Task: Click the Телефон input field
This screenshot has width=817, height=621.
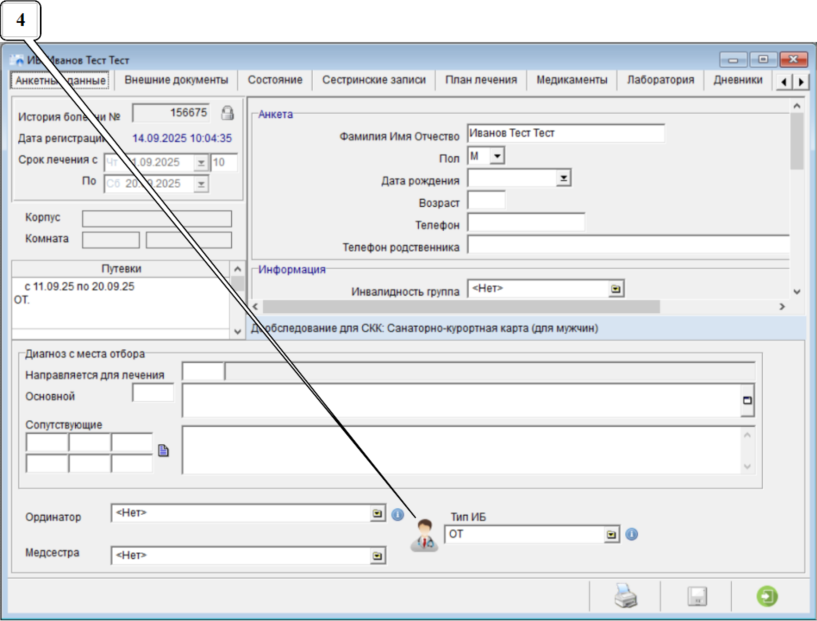Action: coord(525,222)
